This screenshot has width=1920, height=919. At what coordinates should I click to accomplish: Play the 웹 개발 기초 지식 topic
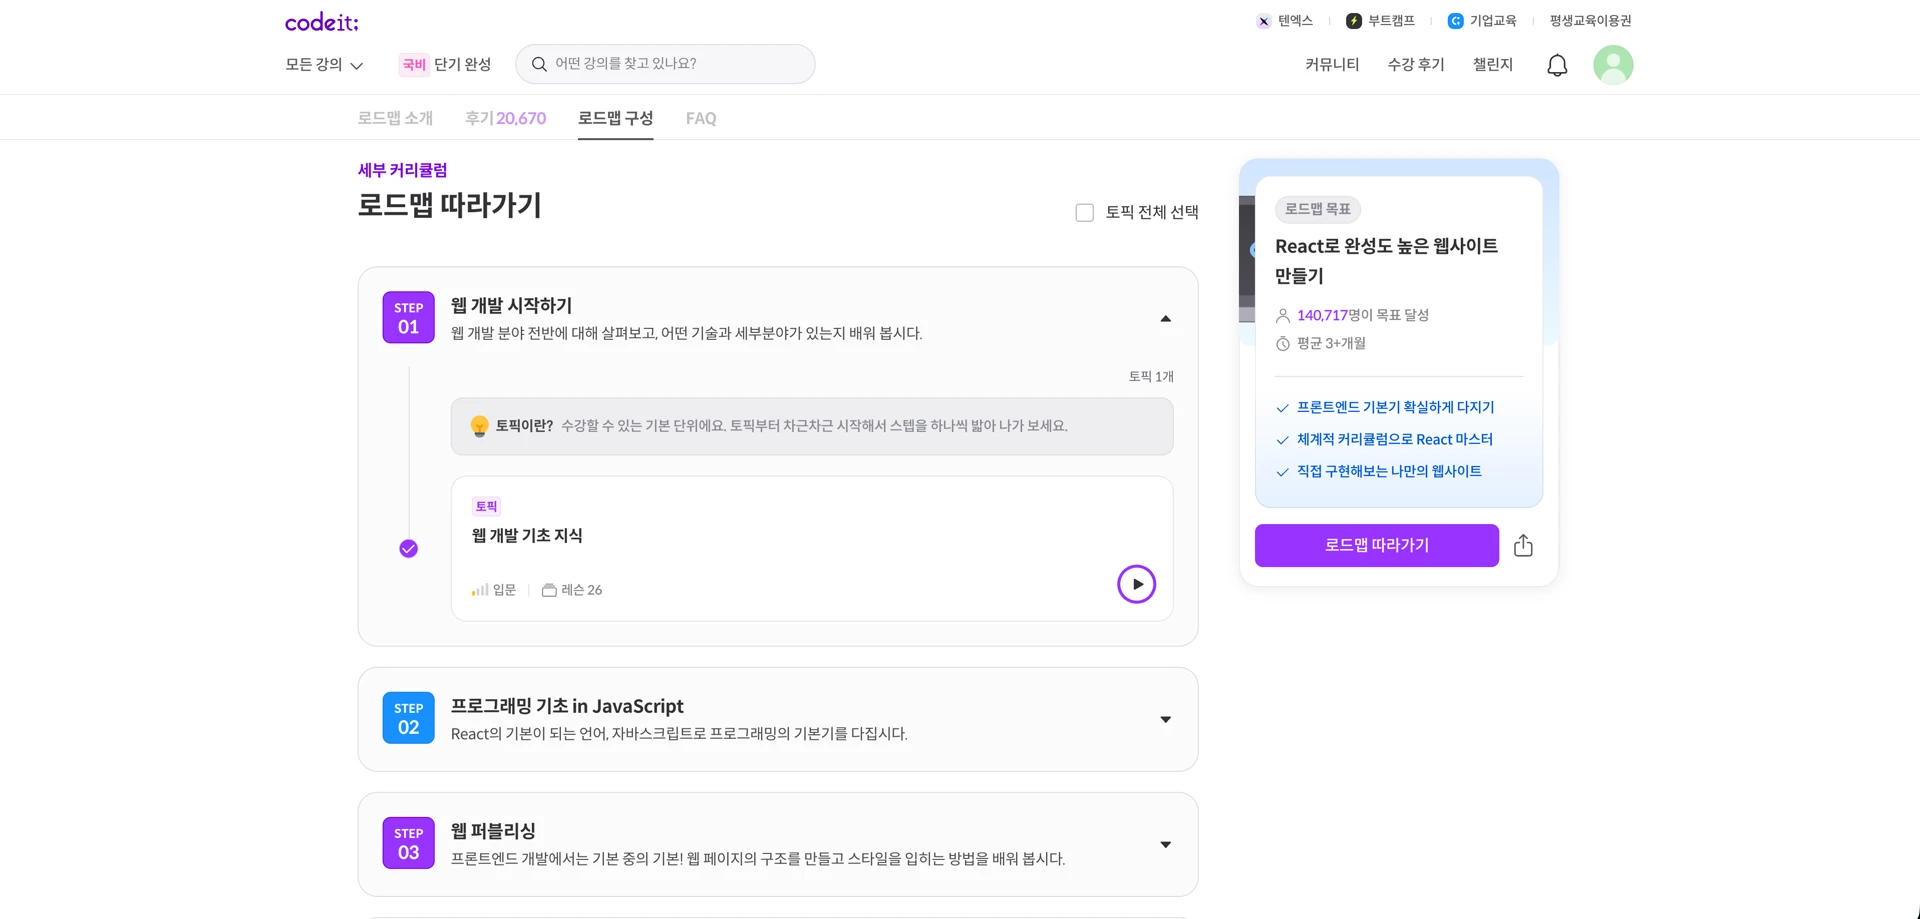(x=1136, y=584)
